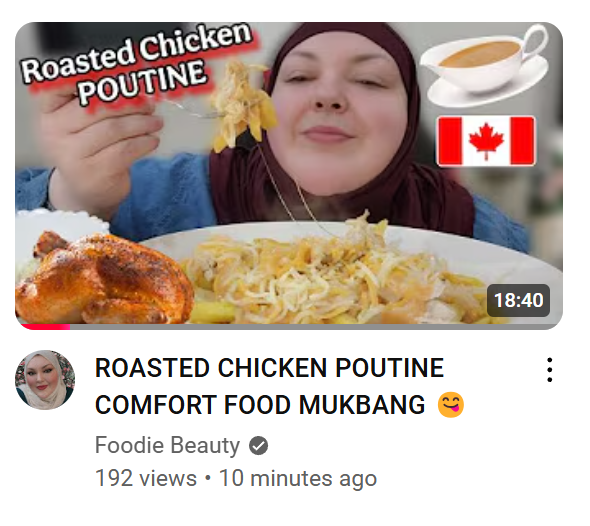
Task: Click the Canadian flag in the thumbnail
Action: (486, 141)
